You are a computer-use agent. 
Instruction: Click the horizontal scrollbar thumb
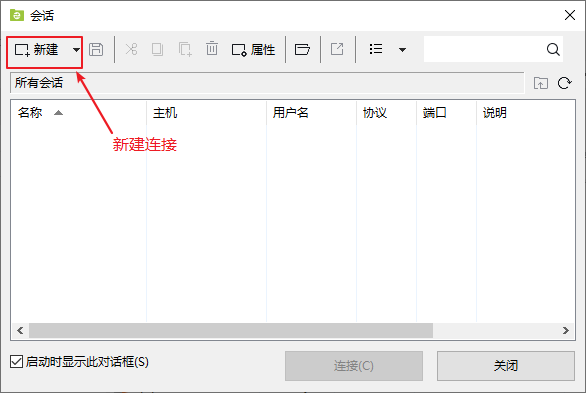(x=231, y=331)
